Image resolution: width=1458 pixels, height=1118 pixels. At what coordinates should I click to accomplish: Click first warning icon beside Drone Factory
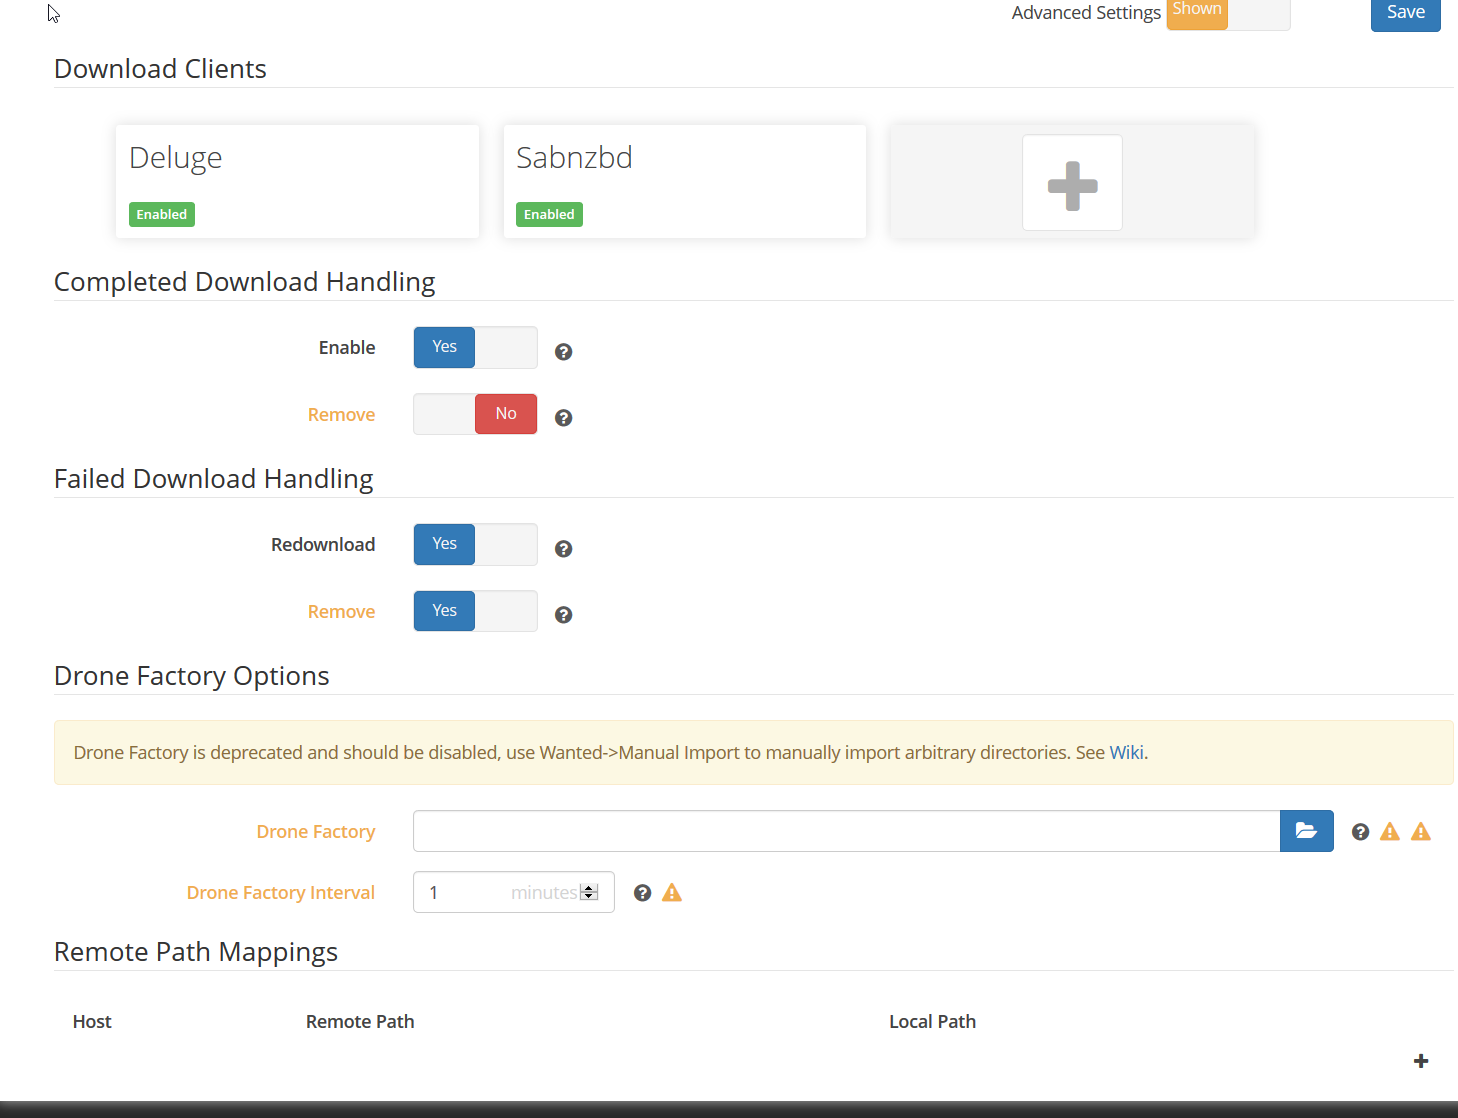click(x=1390, y=832)
